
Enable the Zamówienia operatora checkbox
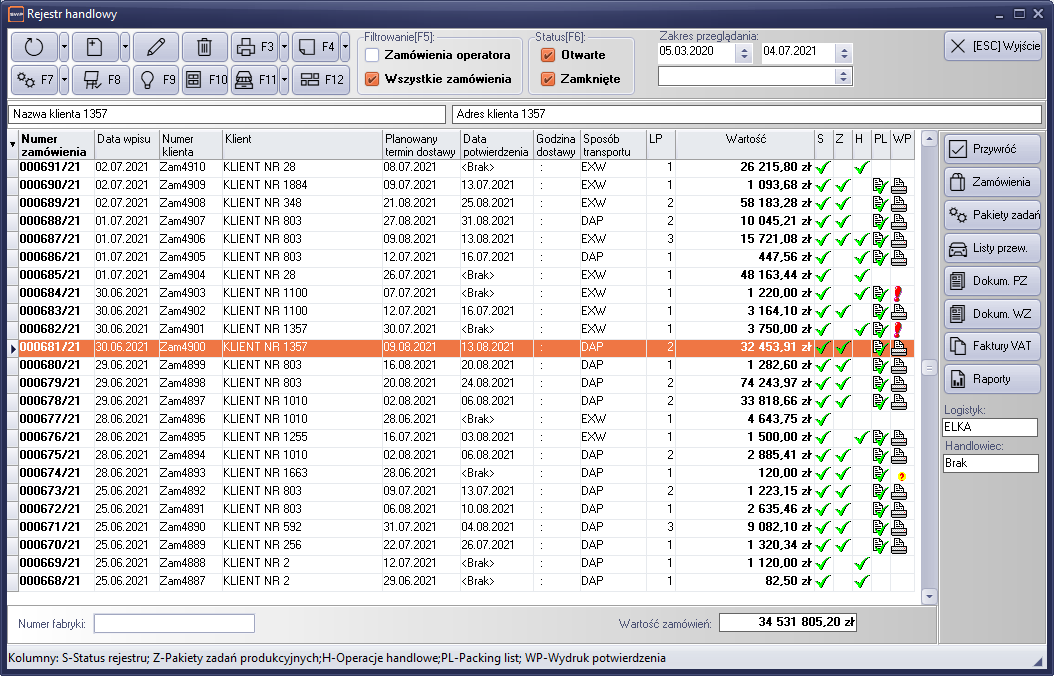[373, 55]
